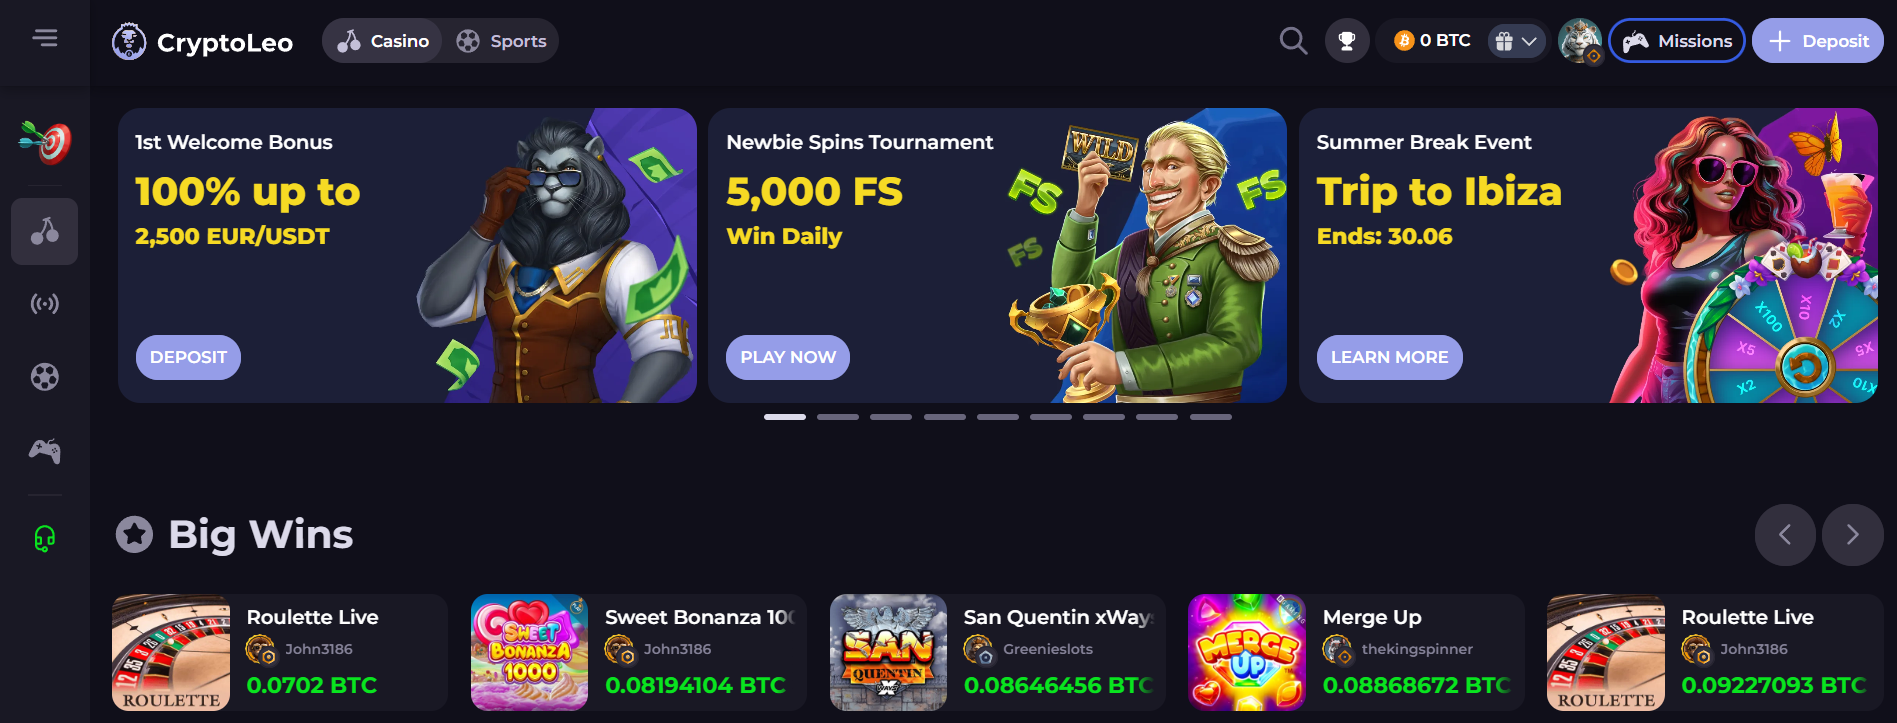Open the green headset support icon
The width and height of the screenshot is (1897, 723).
tap(45, 539)
